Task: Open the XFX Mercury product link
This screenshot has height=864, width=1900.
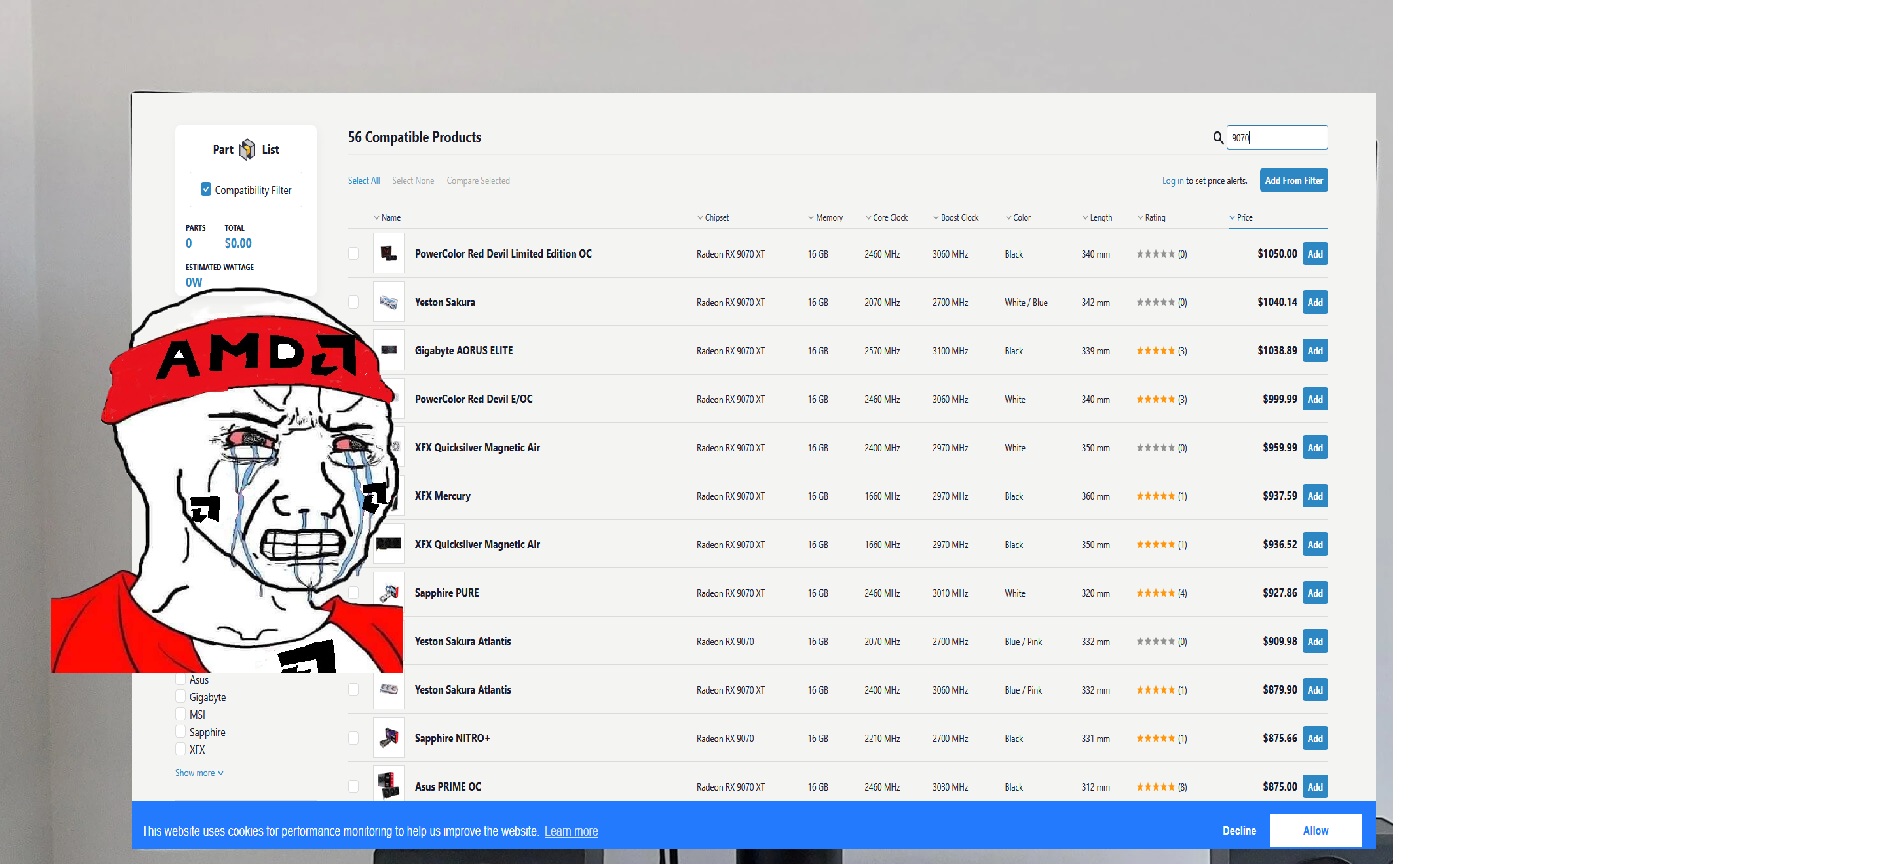Action: click(x=443, y=496)
